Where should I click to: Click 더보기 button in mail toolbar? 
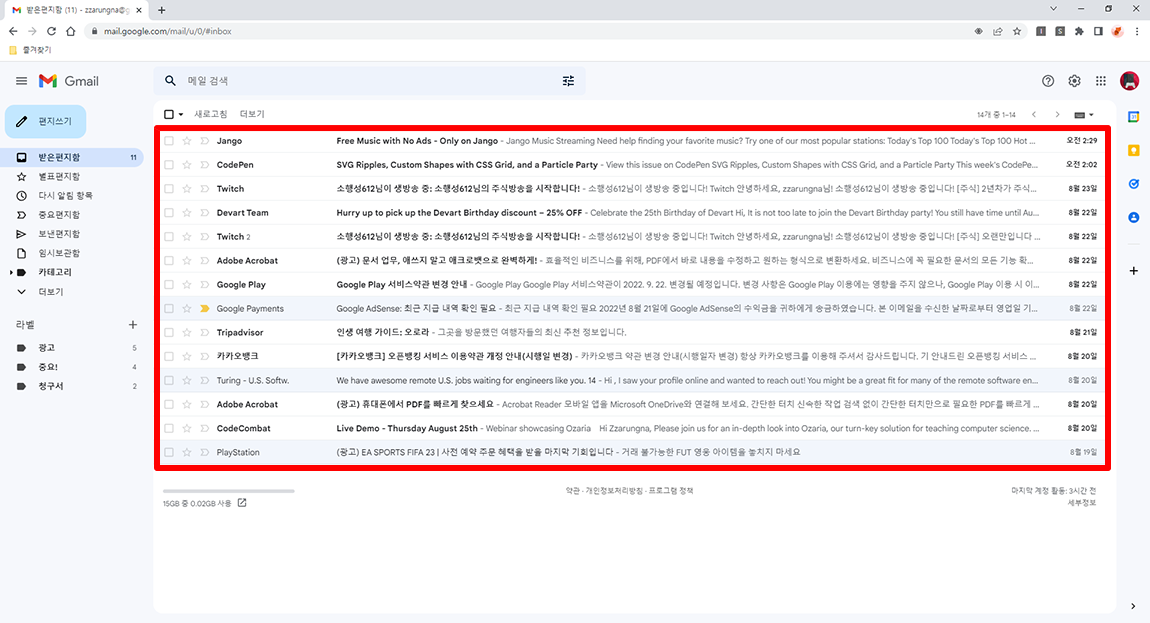(252, 114)
